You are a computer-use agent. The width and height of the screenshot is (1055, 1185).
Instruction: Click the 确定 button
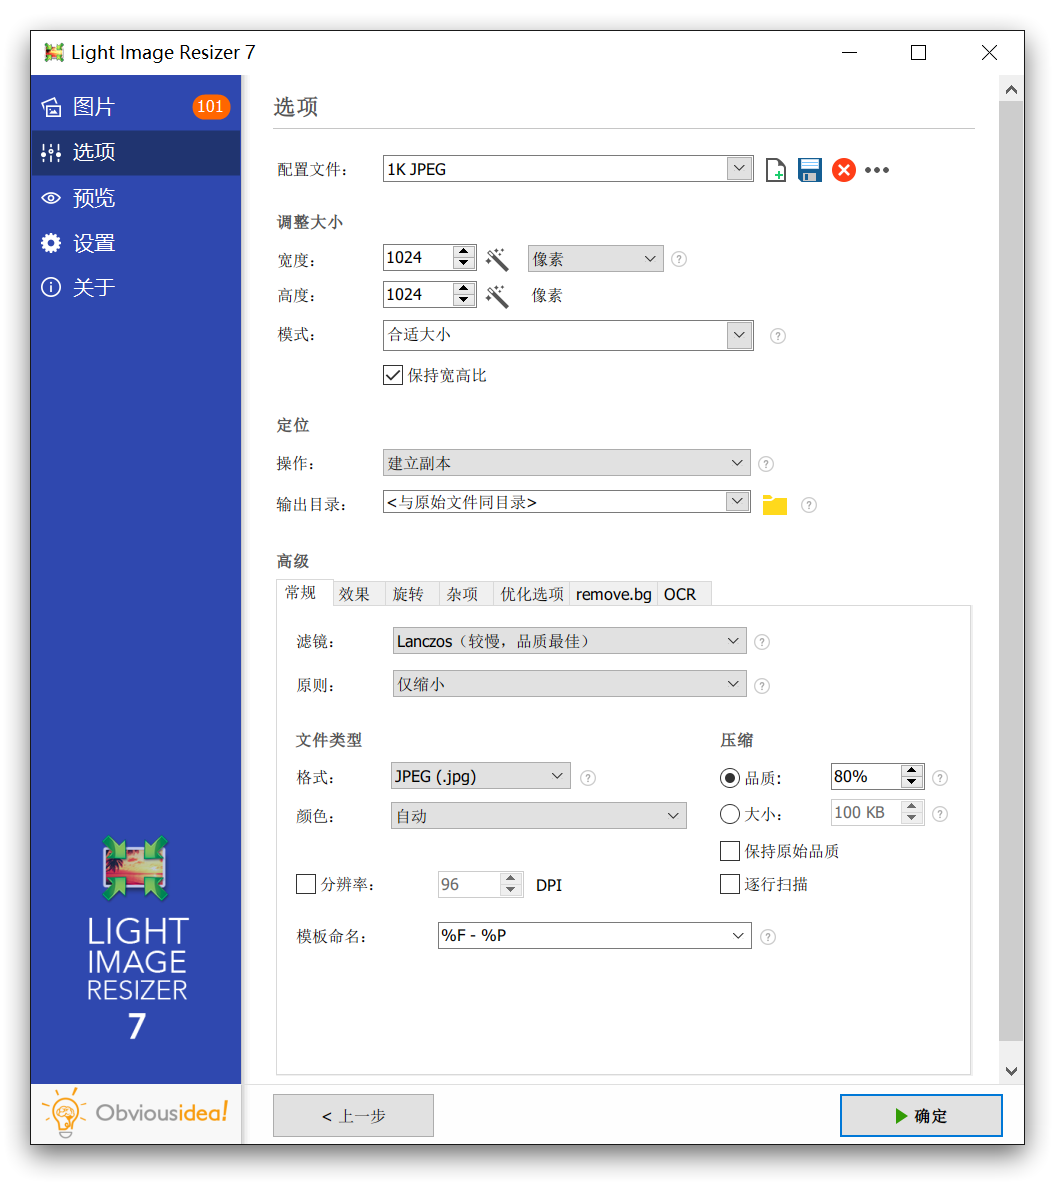click(920, 1116)
